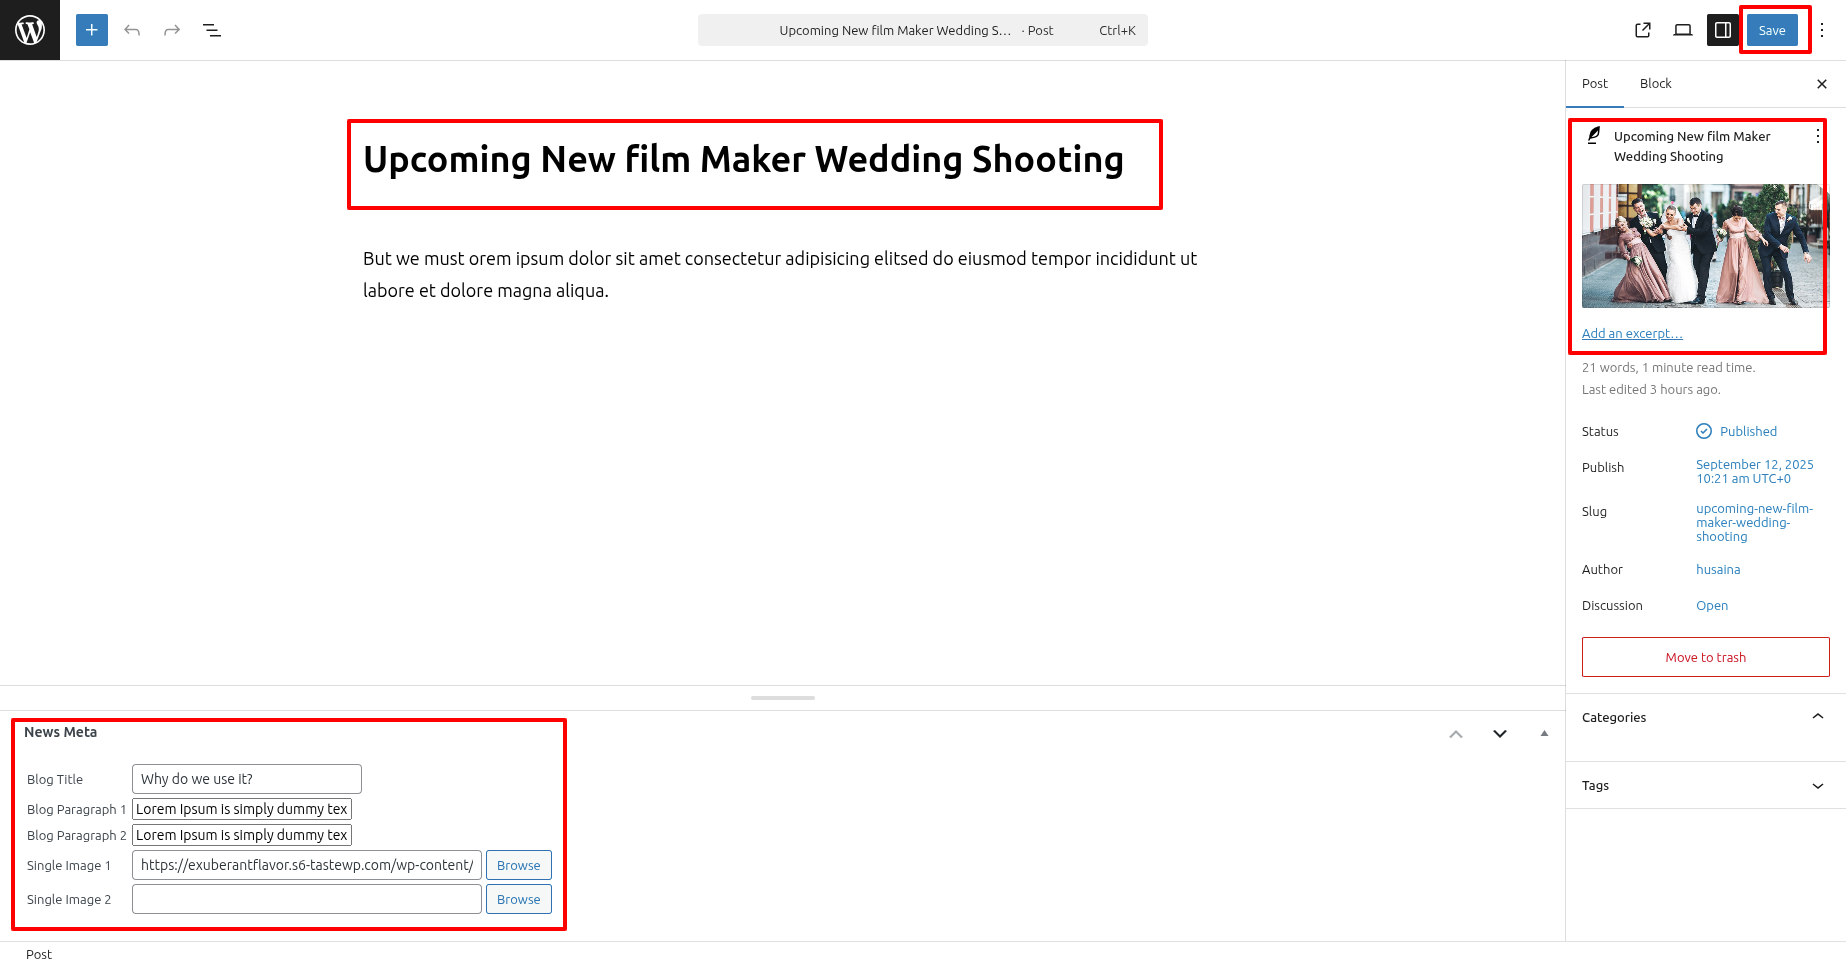Image resolution: width=1846 pixels, height=966 pixels.
Task: Move News Meta box down
Action: coord(1500,734)
